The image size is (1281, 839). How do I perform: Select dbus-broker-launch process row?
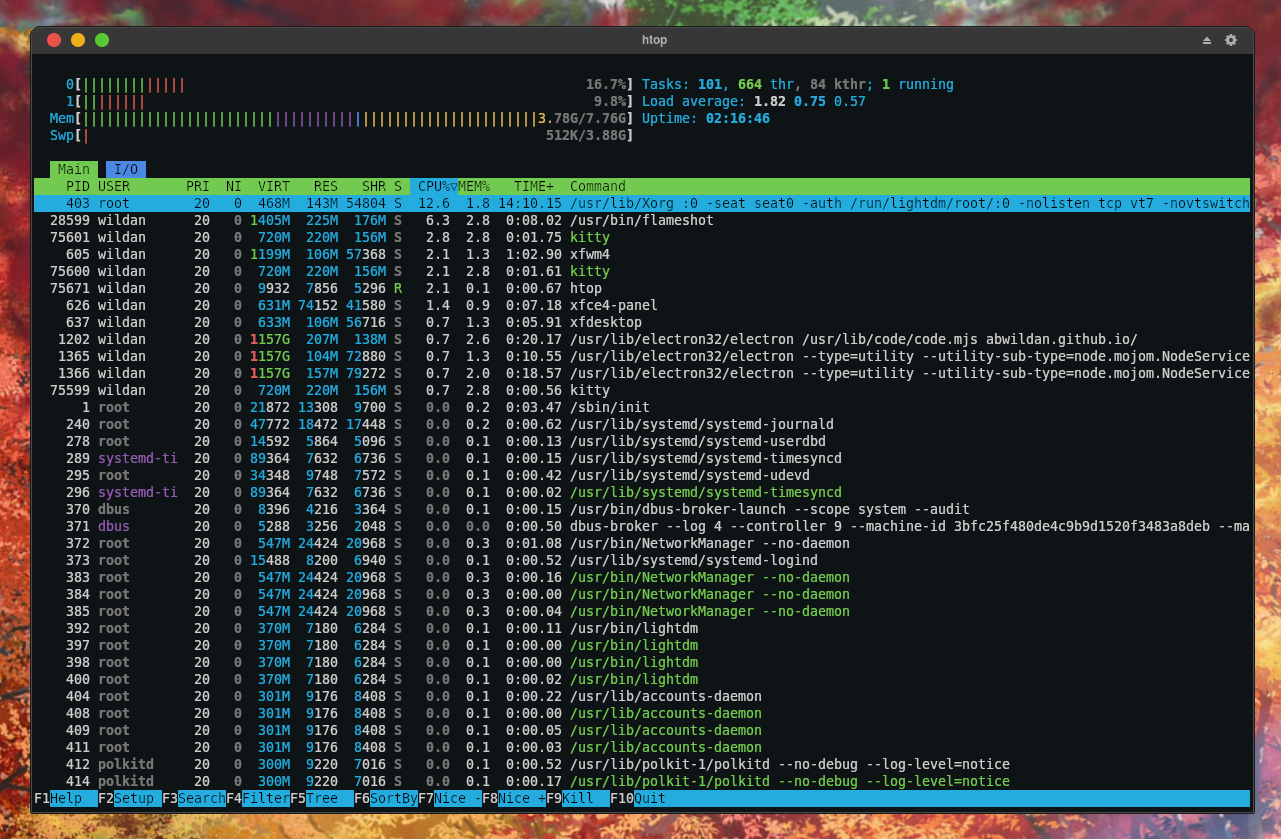tap(642, 509)
